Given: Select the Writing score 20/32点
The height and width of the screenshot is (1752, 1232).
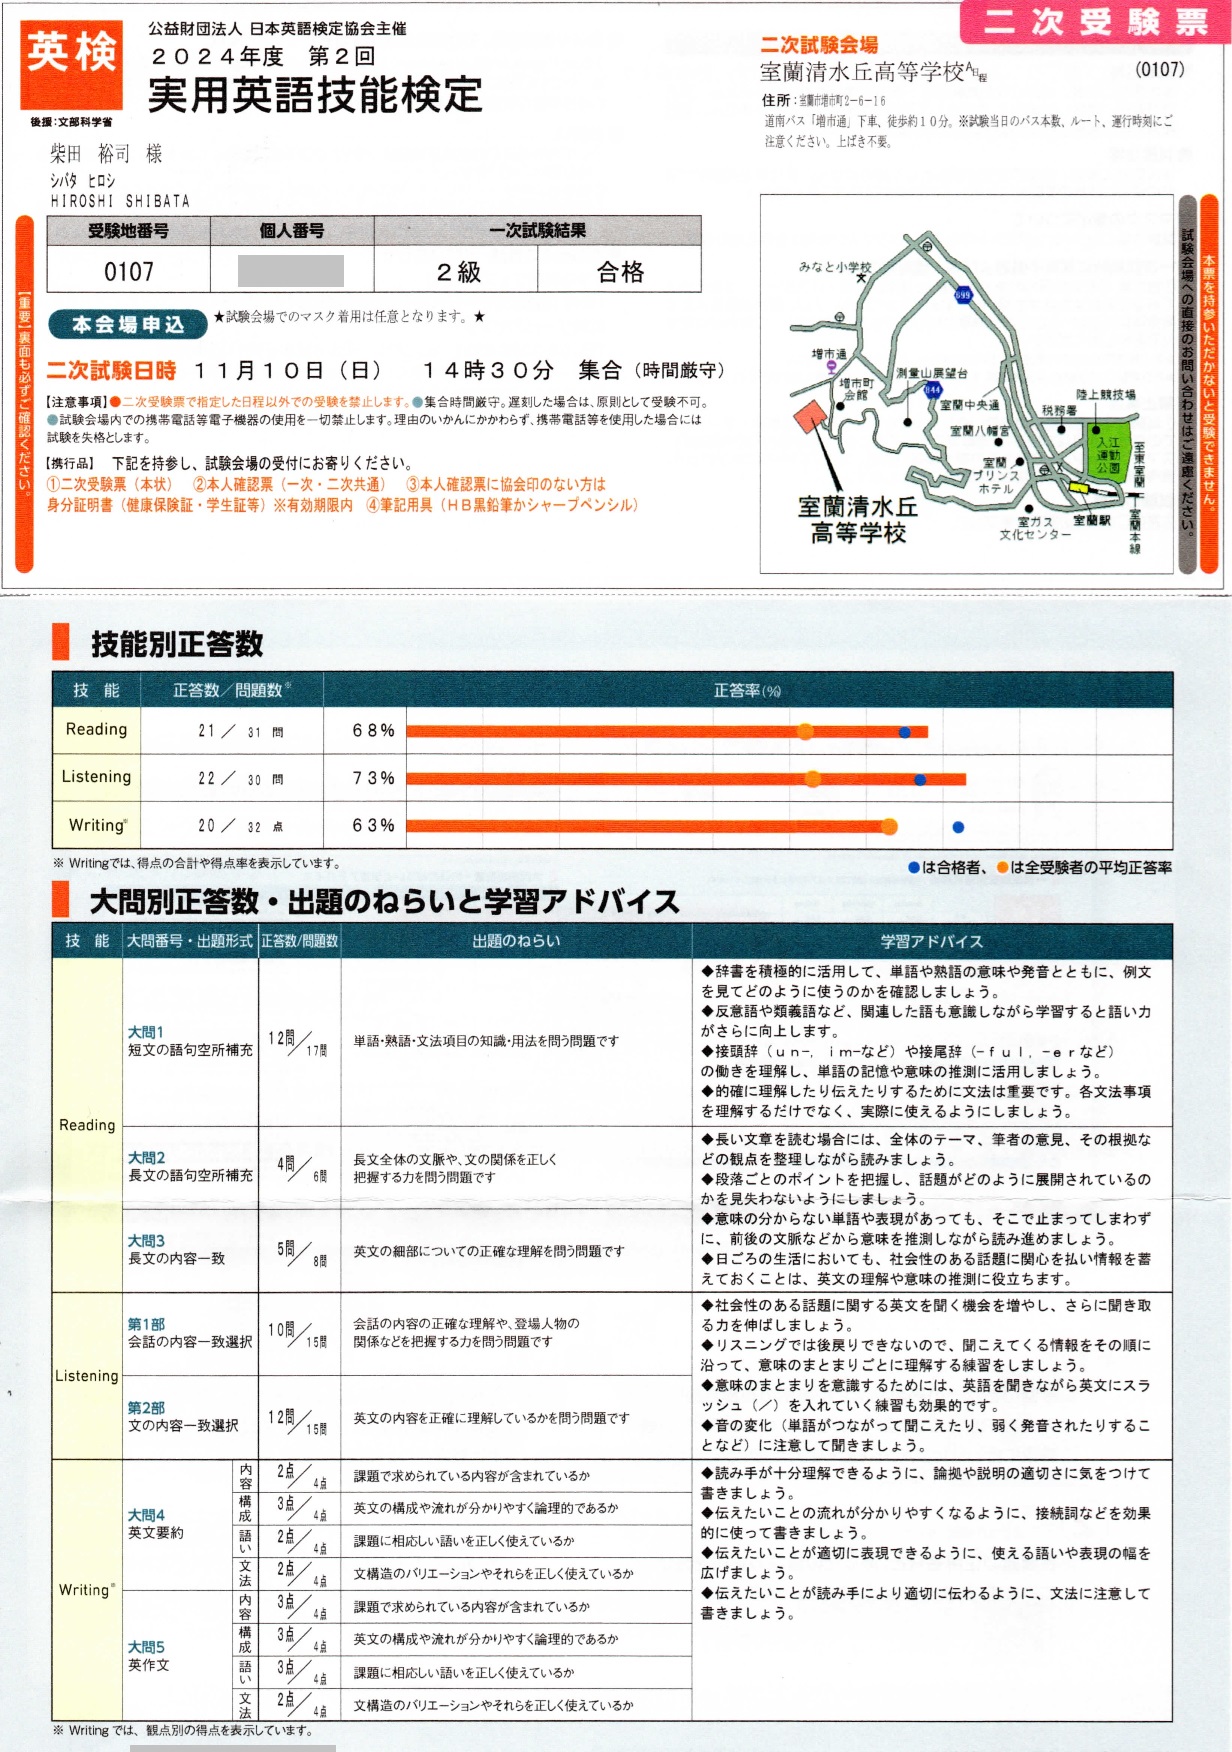Looking at the screenshot, I should coord(240,826).
